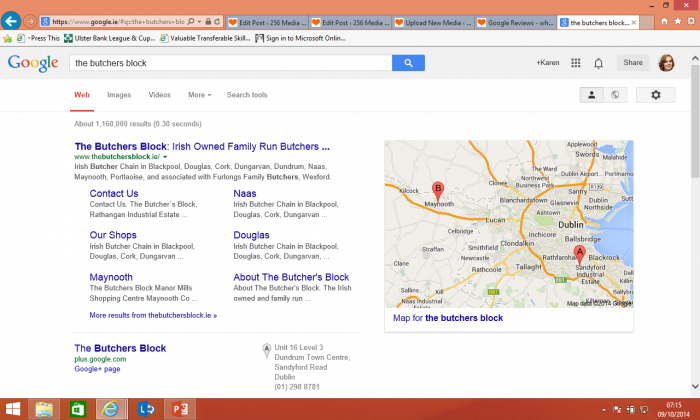Open the Our Shops sitelink

coord(113,235)
